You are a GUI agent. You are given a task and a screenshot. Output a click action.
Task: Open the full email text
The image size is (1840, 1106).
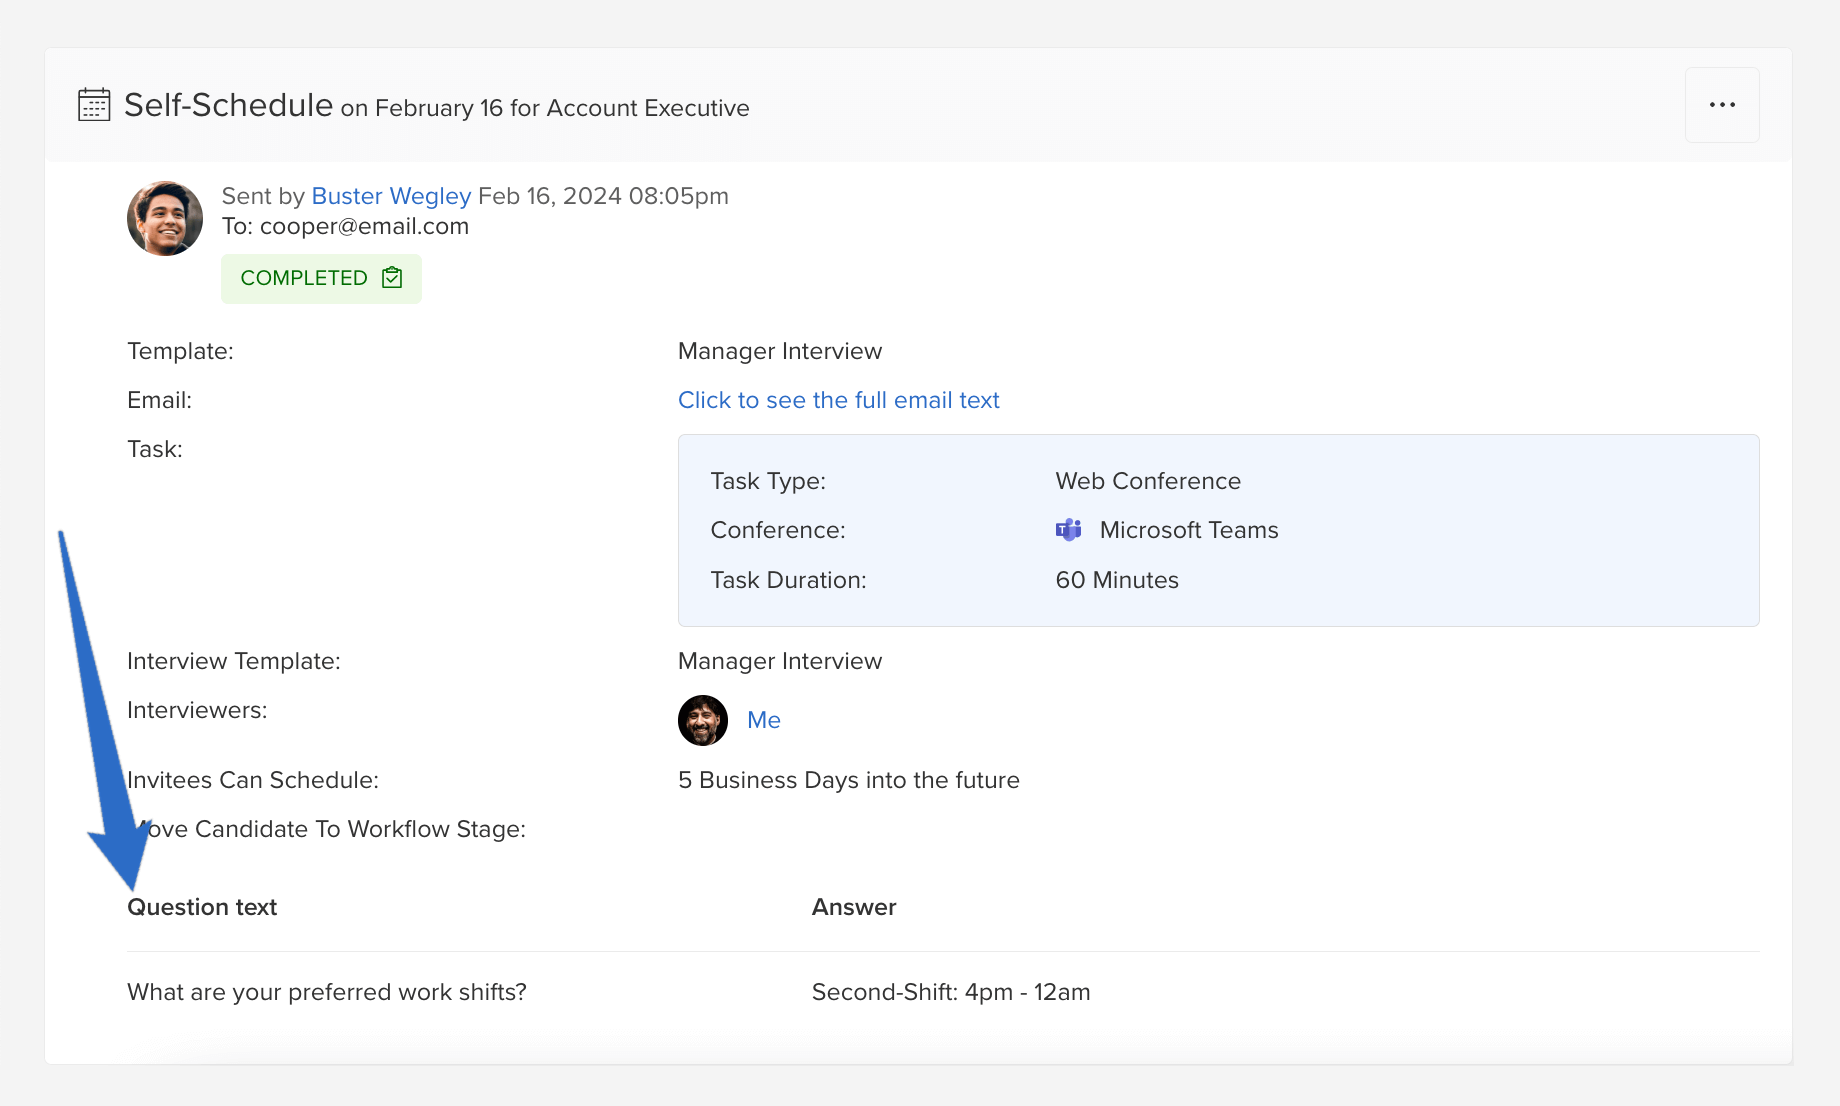(x=838, y=400)
